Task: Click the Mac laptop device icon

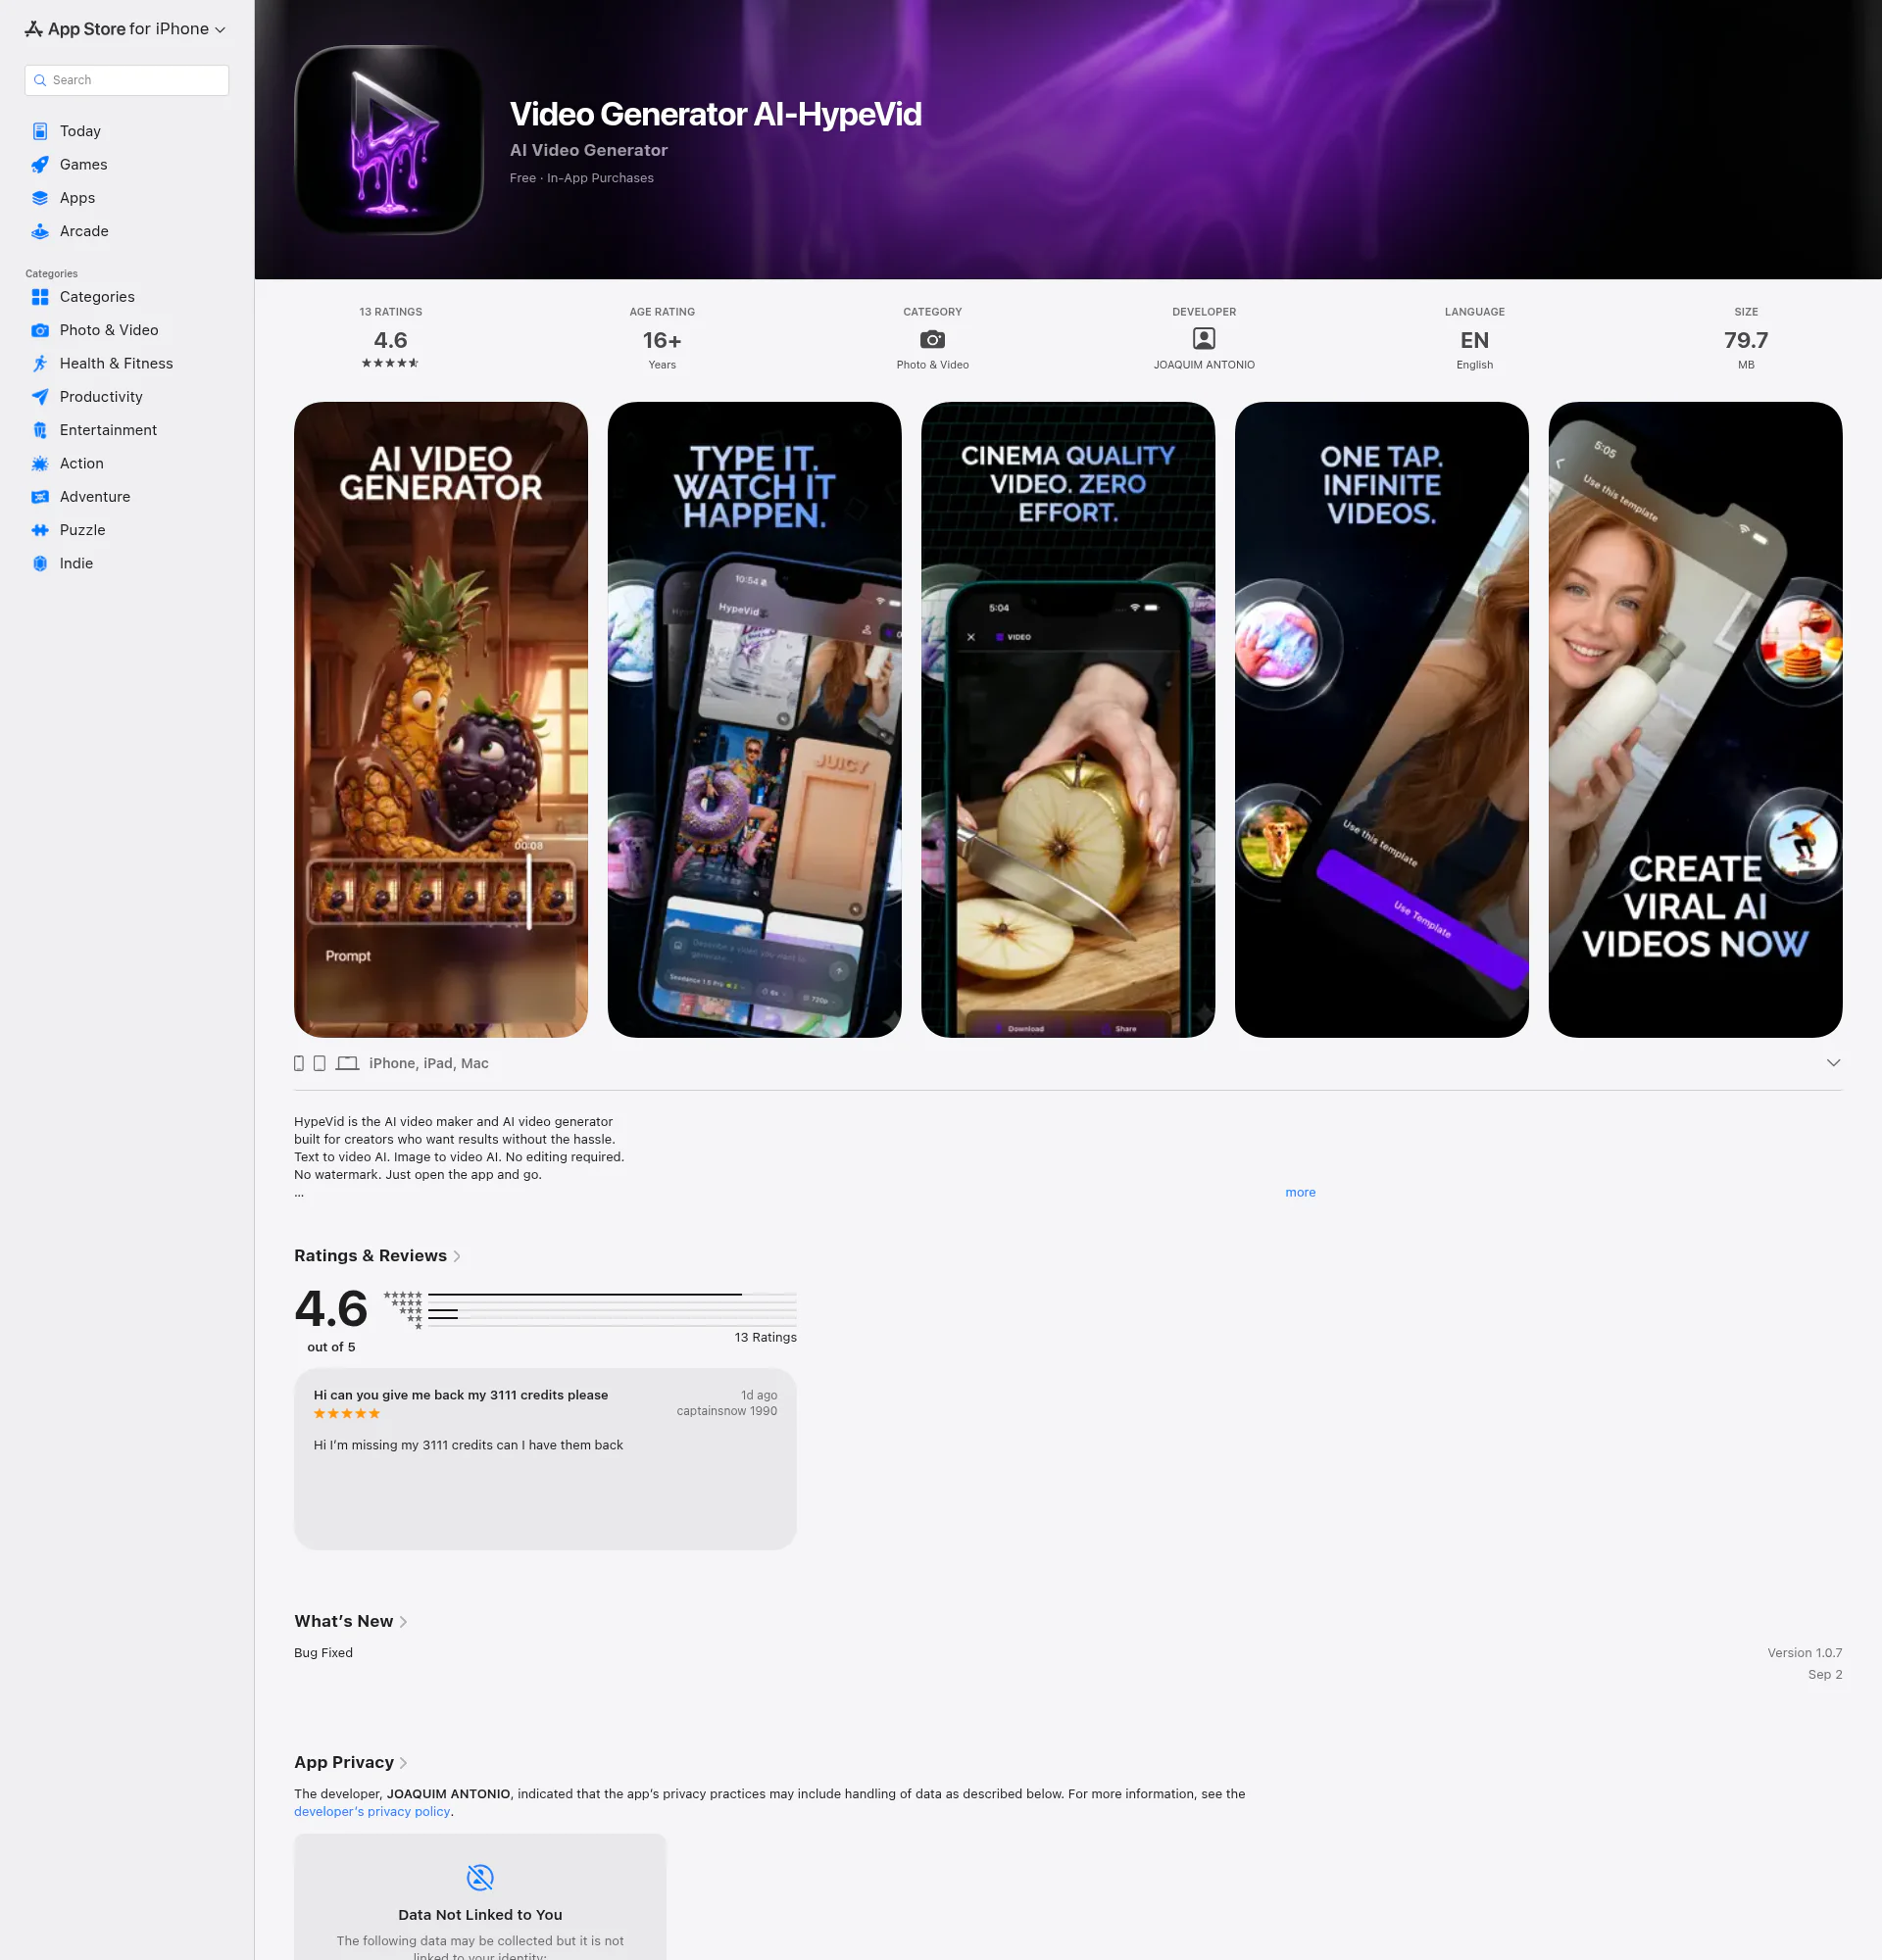Action: tap(347, 1063)
